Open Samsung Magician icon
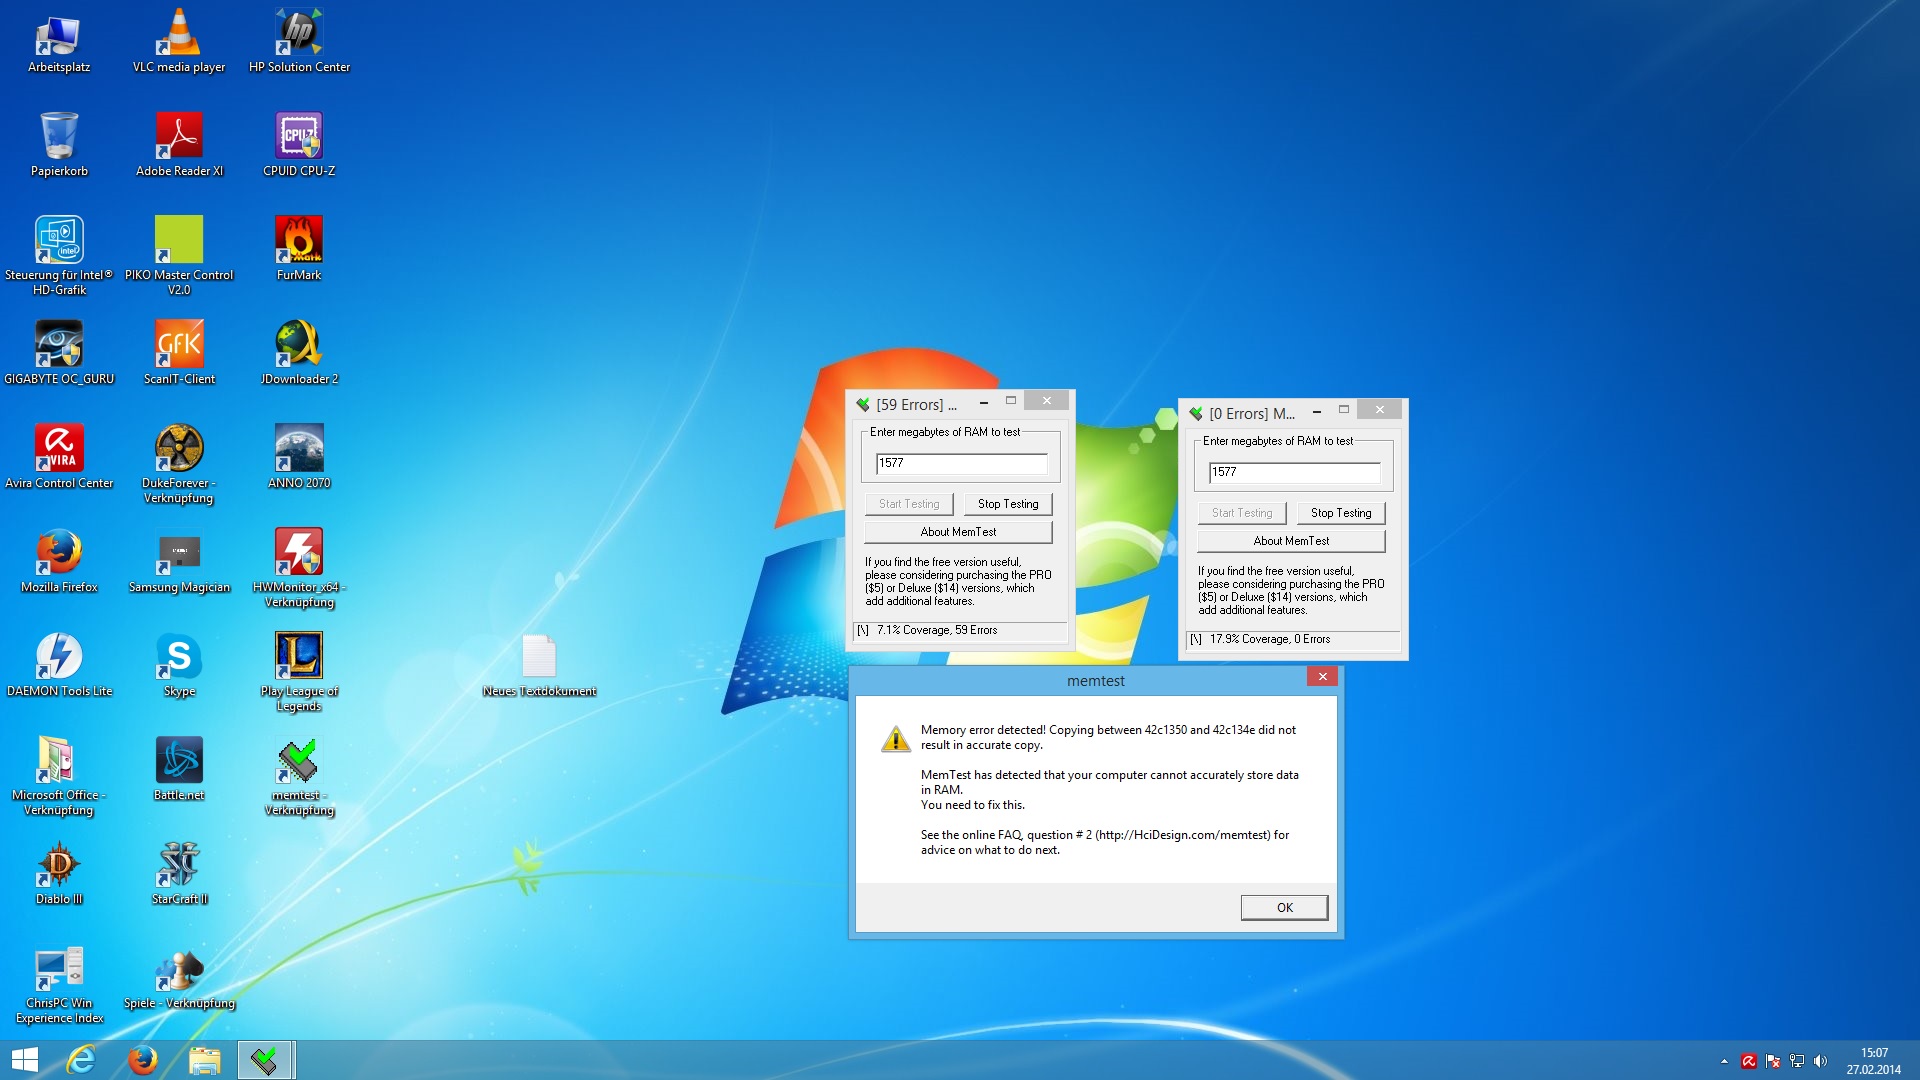 click(x=179, y=552)
